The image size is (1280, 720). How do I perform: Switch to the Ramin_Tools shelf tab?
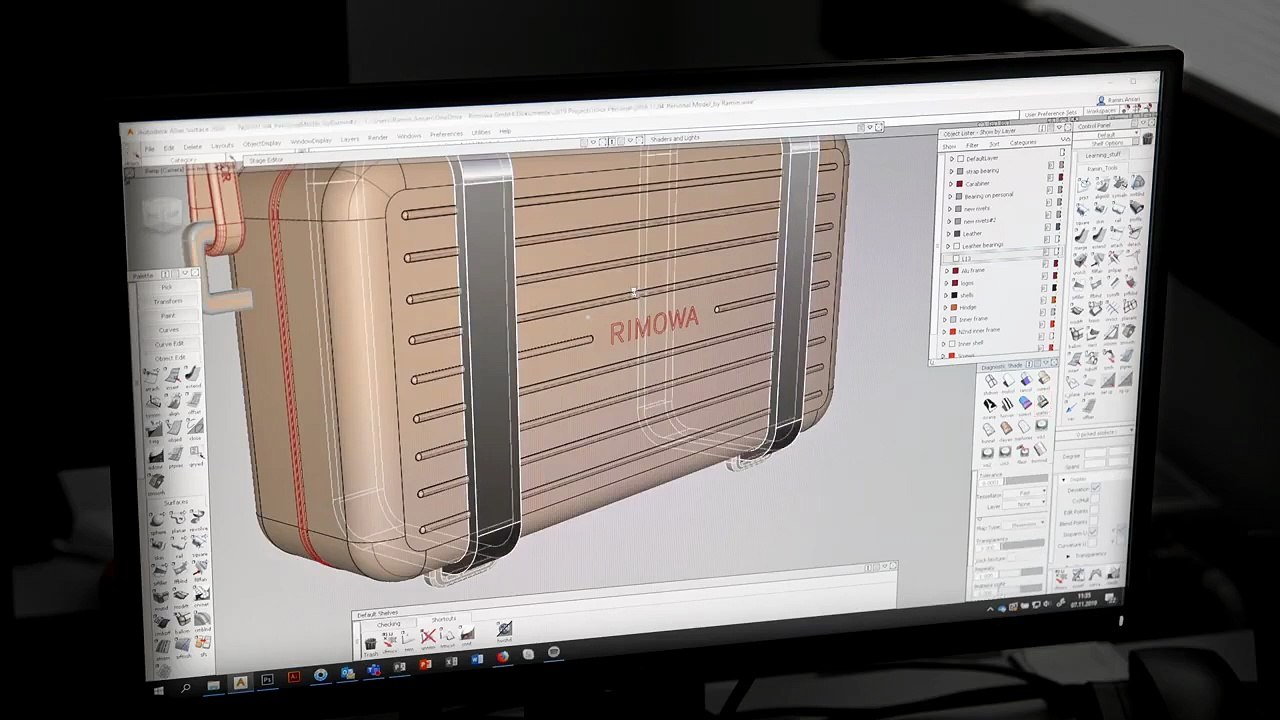1103,168
